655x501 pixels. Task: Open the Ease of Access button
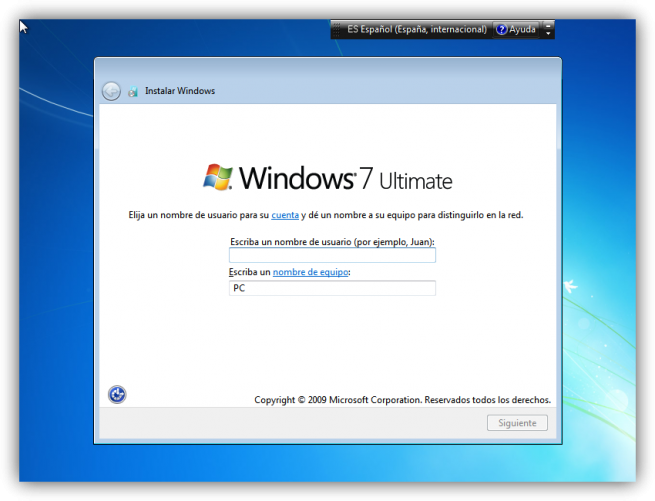[117, 394]
